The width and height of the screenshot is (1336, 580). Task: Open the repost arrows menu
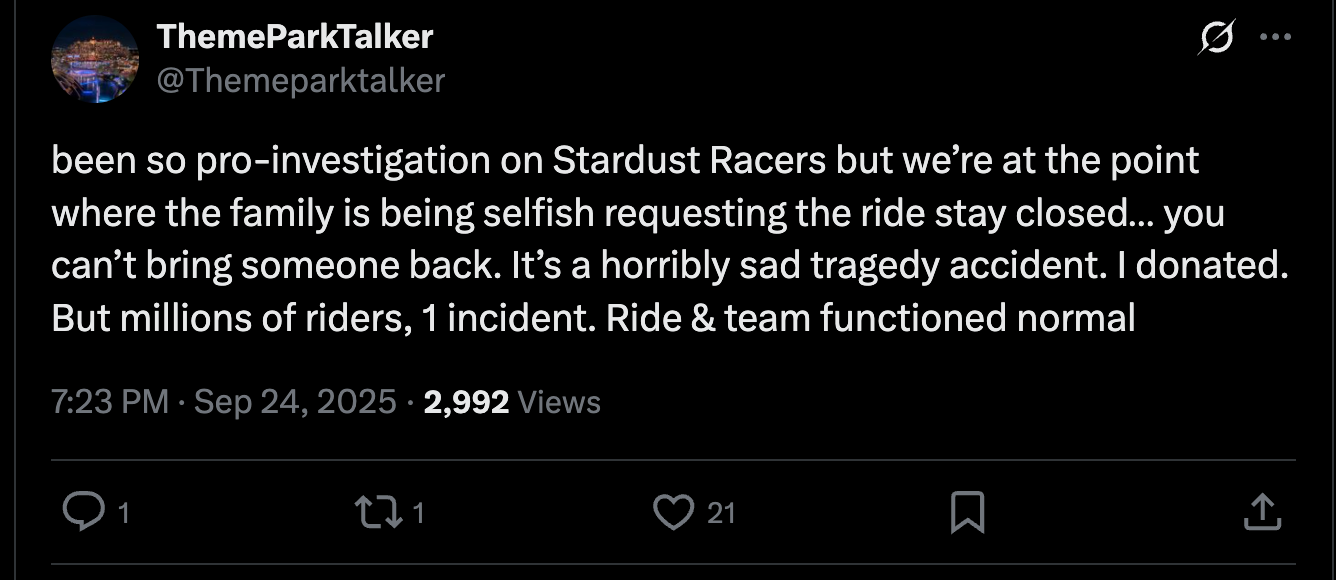point(377,513)
